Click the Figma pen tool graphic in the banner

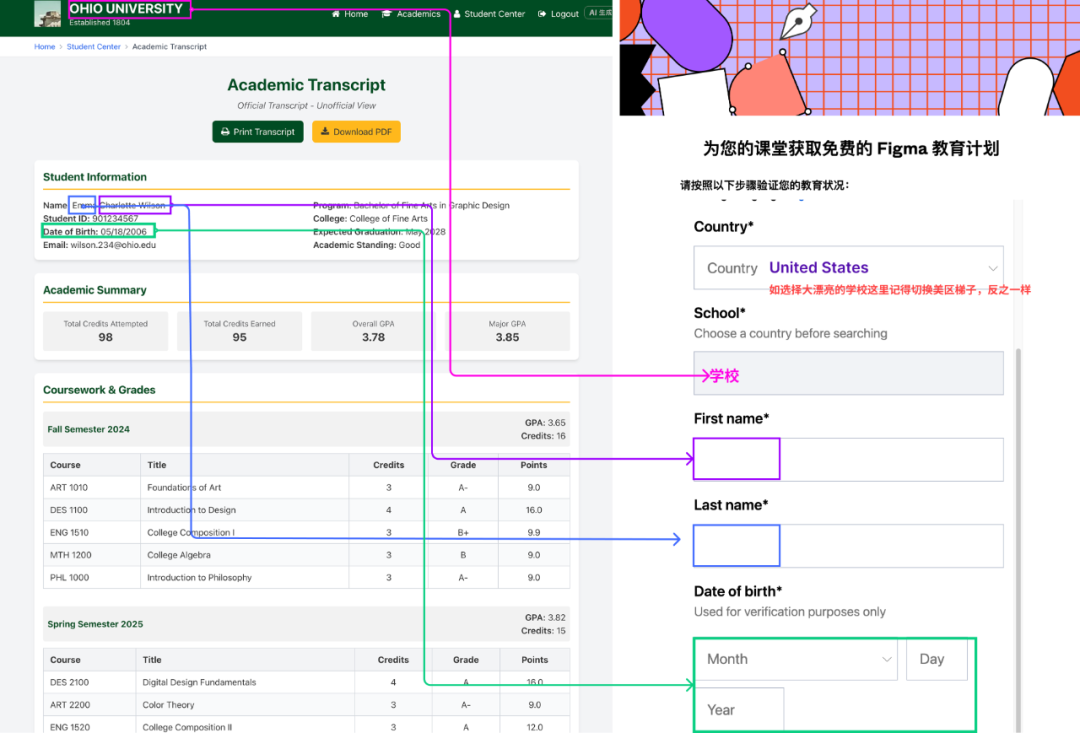coord(798,21)
